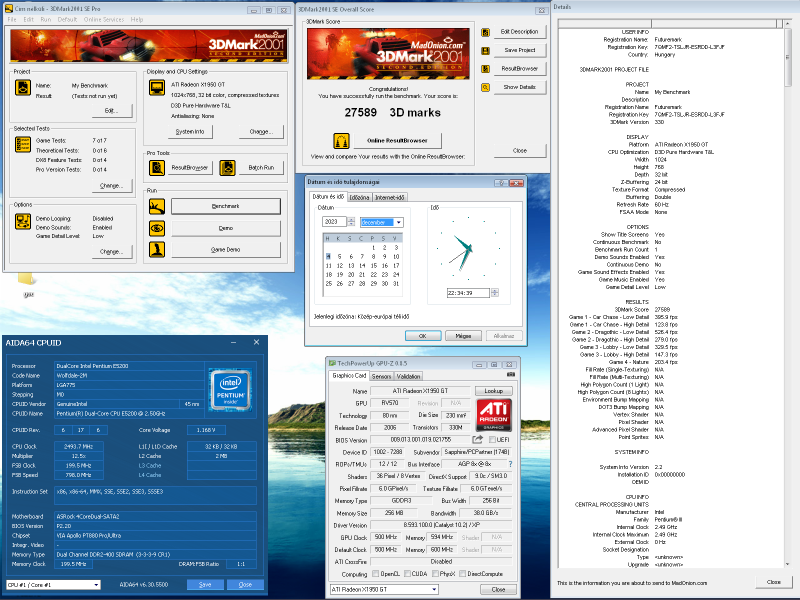Click the BIOS export share icon in GPU-Z
The width and height of the screenshot is (800, 600).
(478, 439)
